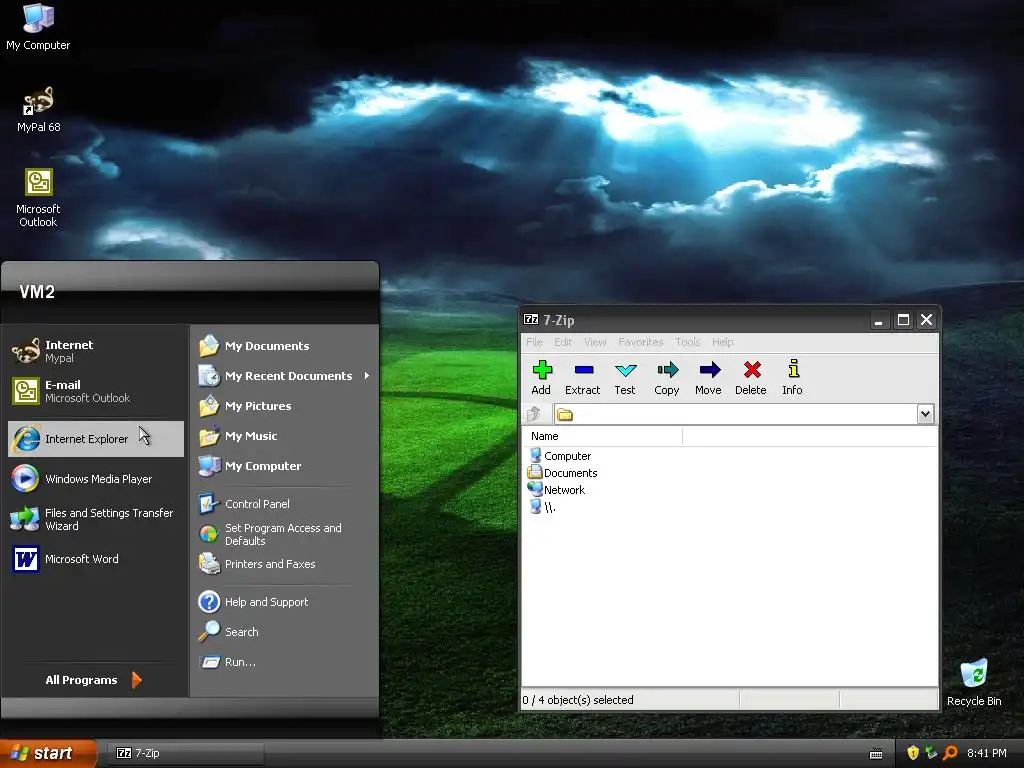
Task: Open the Microsoft Outlook desktop icon
Action: click(x=38, y=198)
